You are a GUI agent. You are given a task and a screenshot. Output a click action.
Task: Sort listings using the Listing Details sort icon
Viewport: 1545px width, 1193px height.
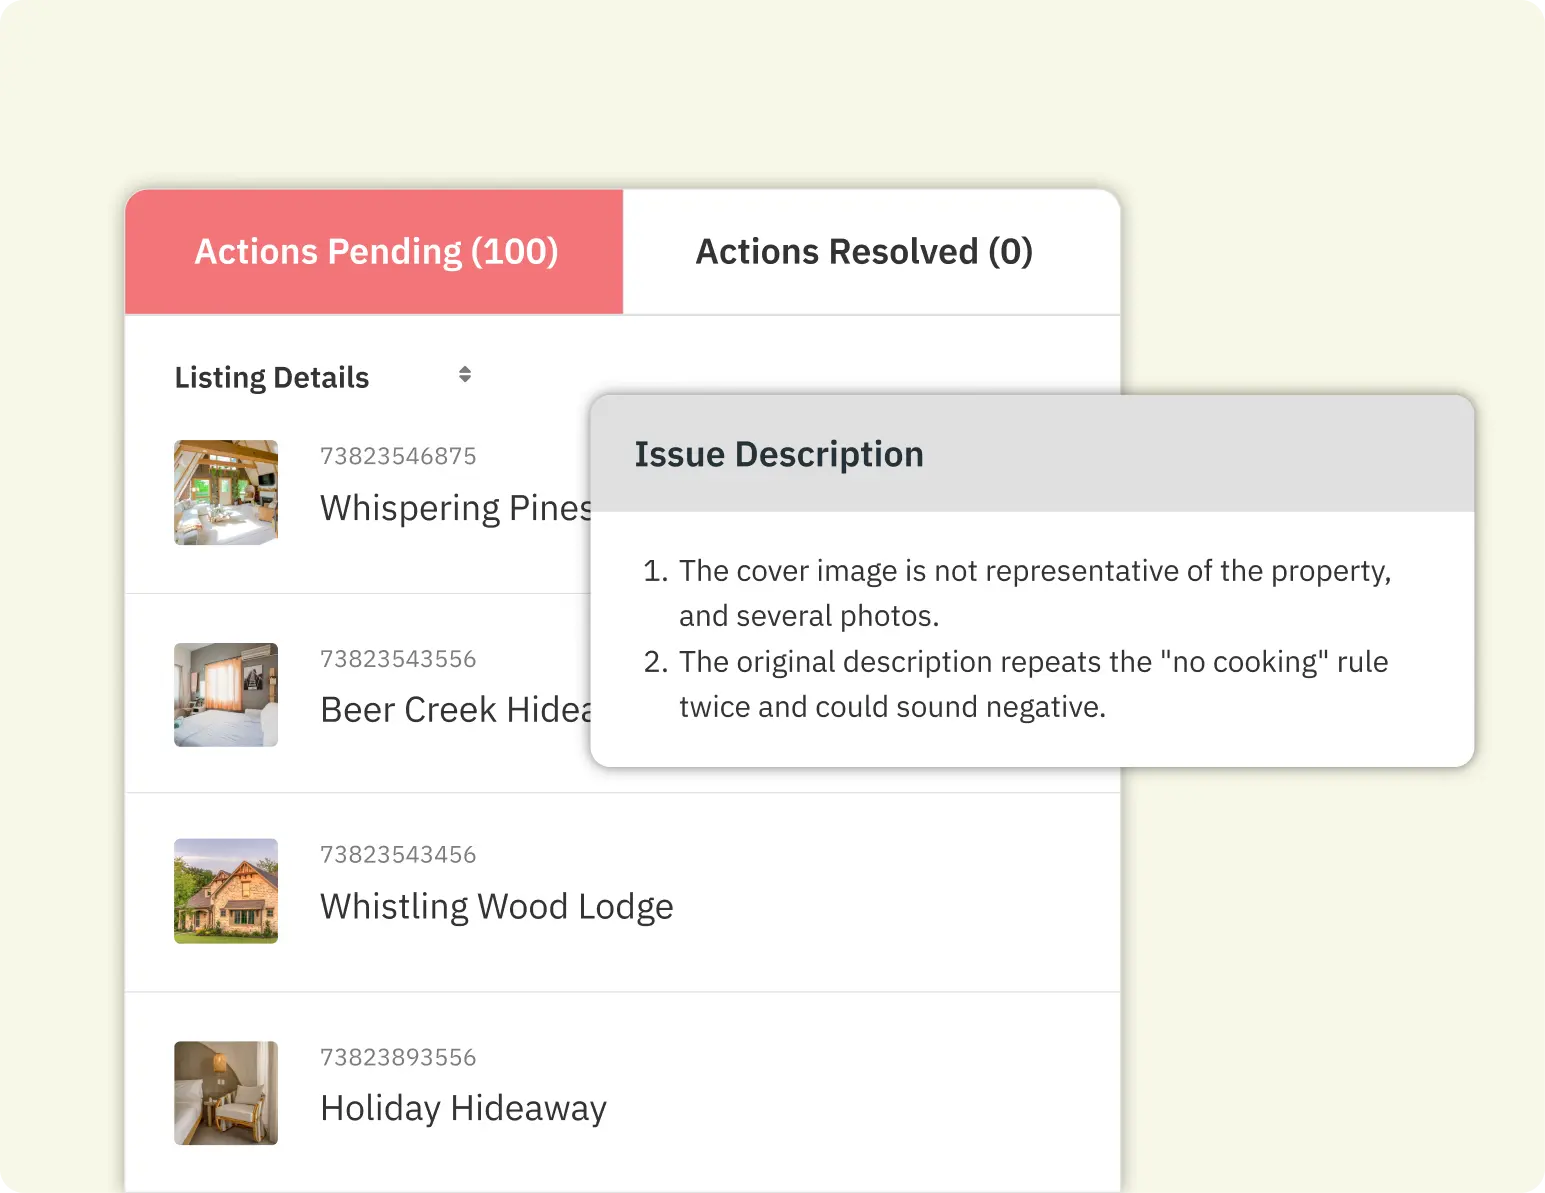(466, 375)
